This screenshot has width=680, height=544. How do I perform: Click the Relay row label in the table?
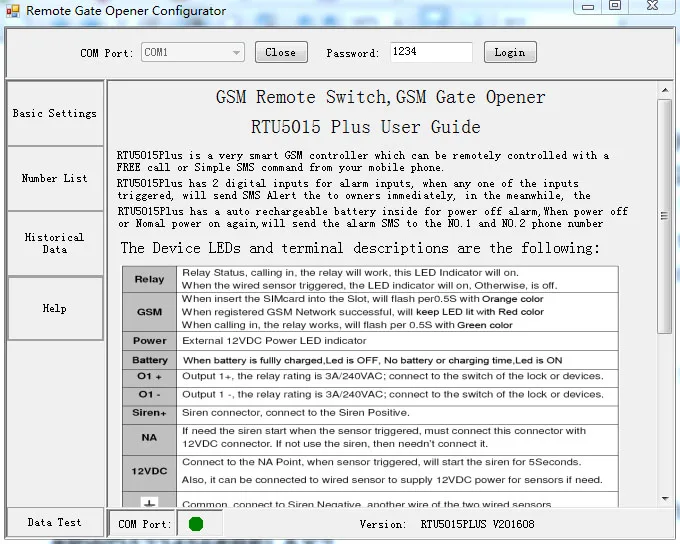149,279
